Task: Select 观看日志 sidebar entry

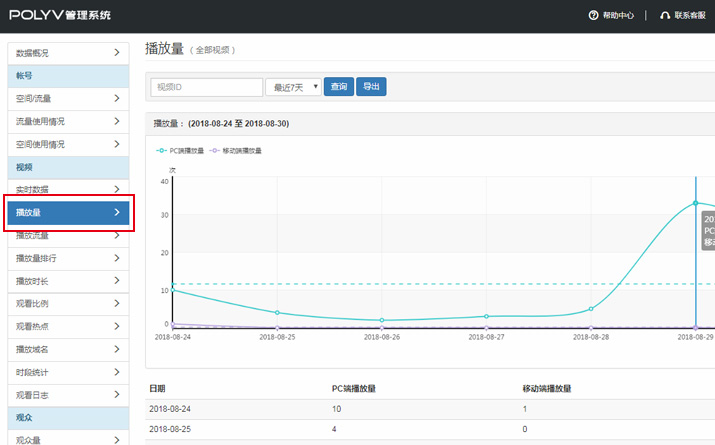Action: tap(68, 395)
